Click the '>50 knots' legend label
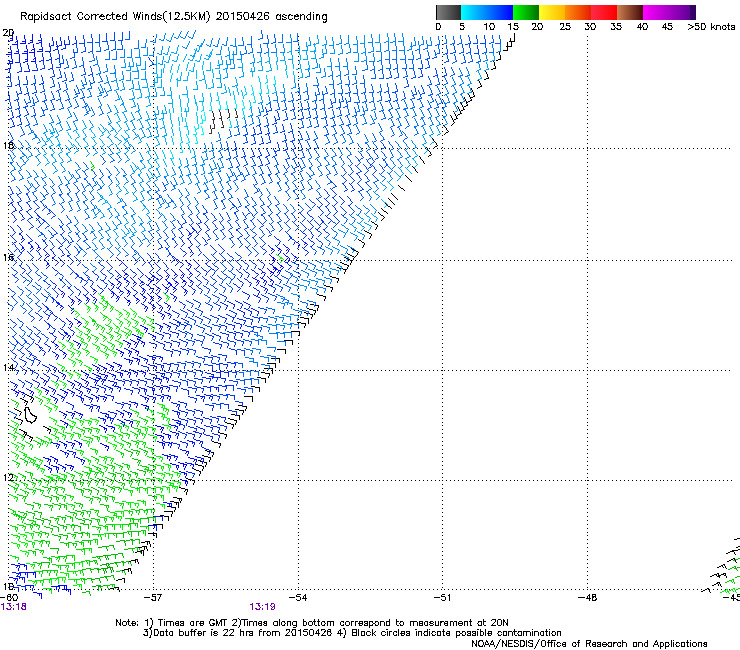 [x=711, y=27]
